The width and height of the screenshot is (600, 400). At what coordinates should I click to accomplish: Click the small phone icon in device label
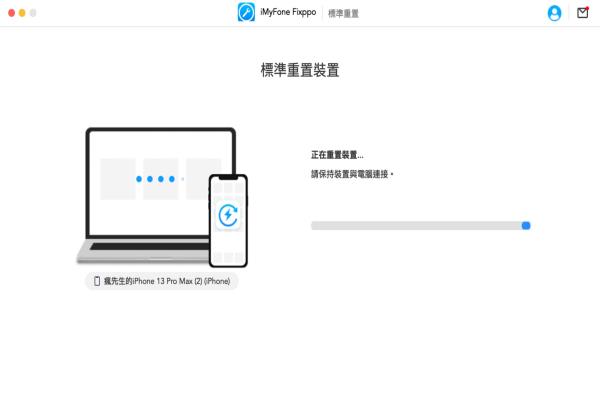(97, 281)
